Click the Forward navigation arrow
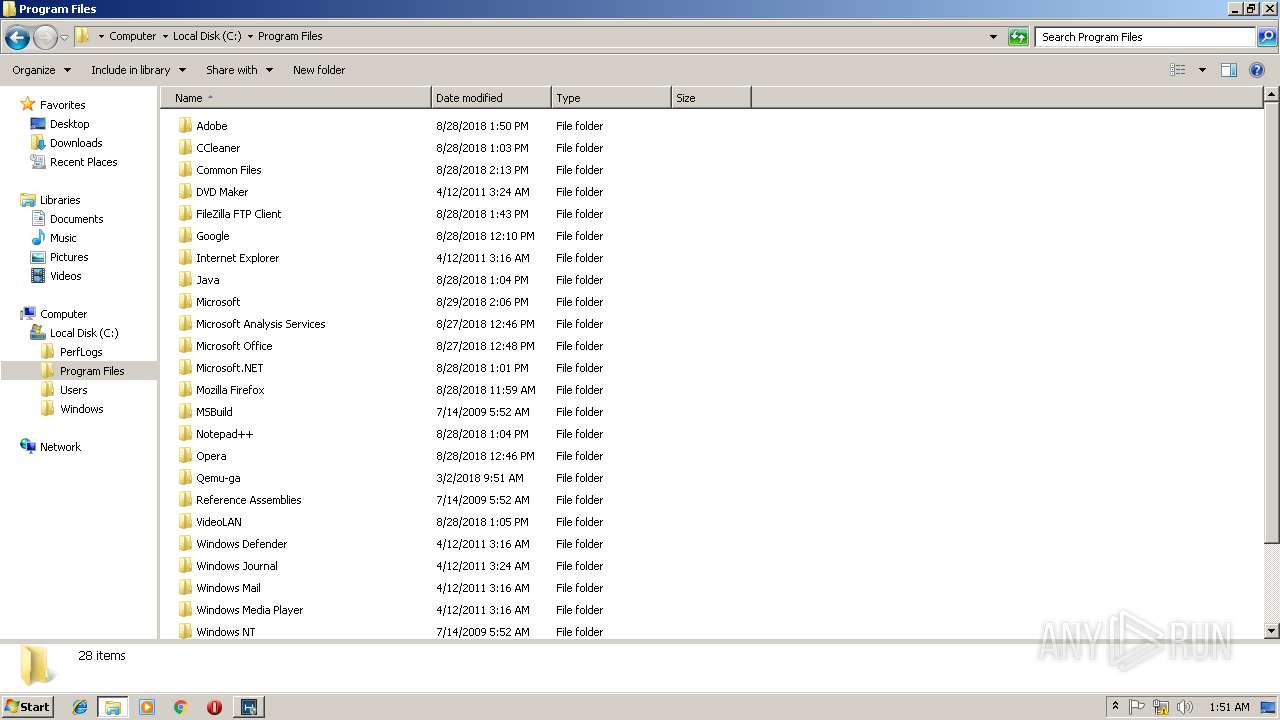The height and width of the screenshot is (720, 1280). coord(45,38)
